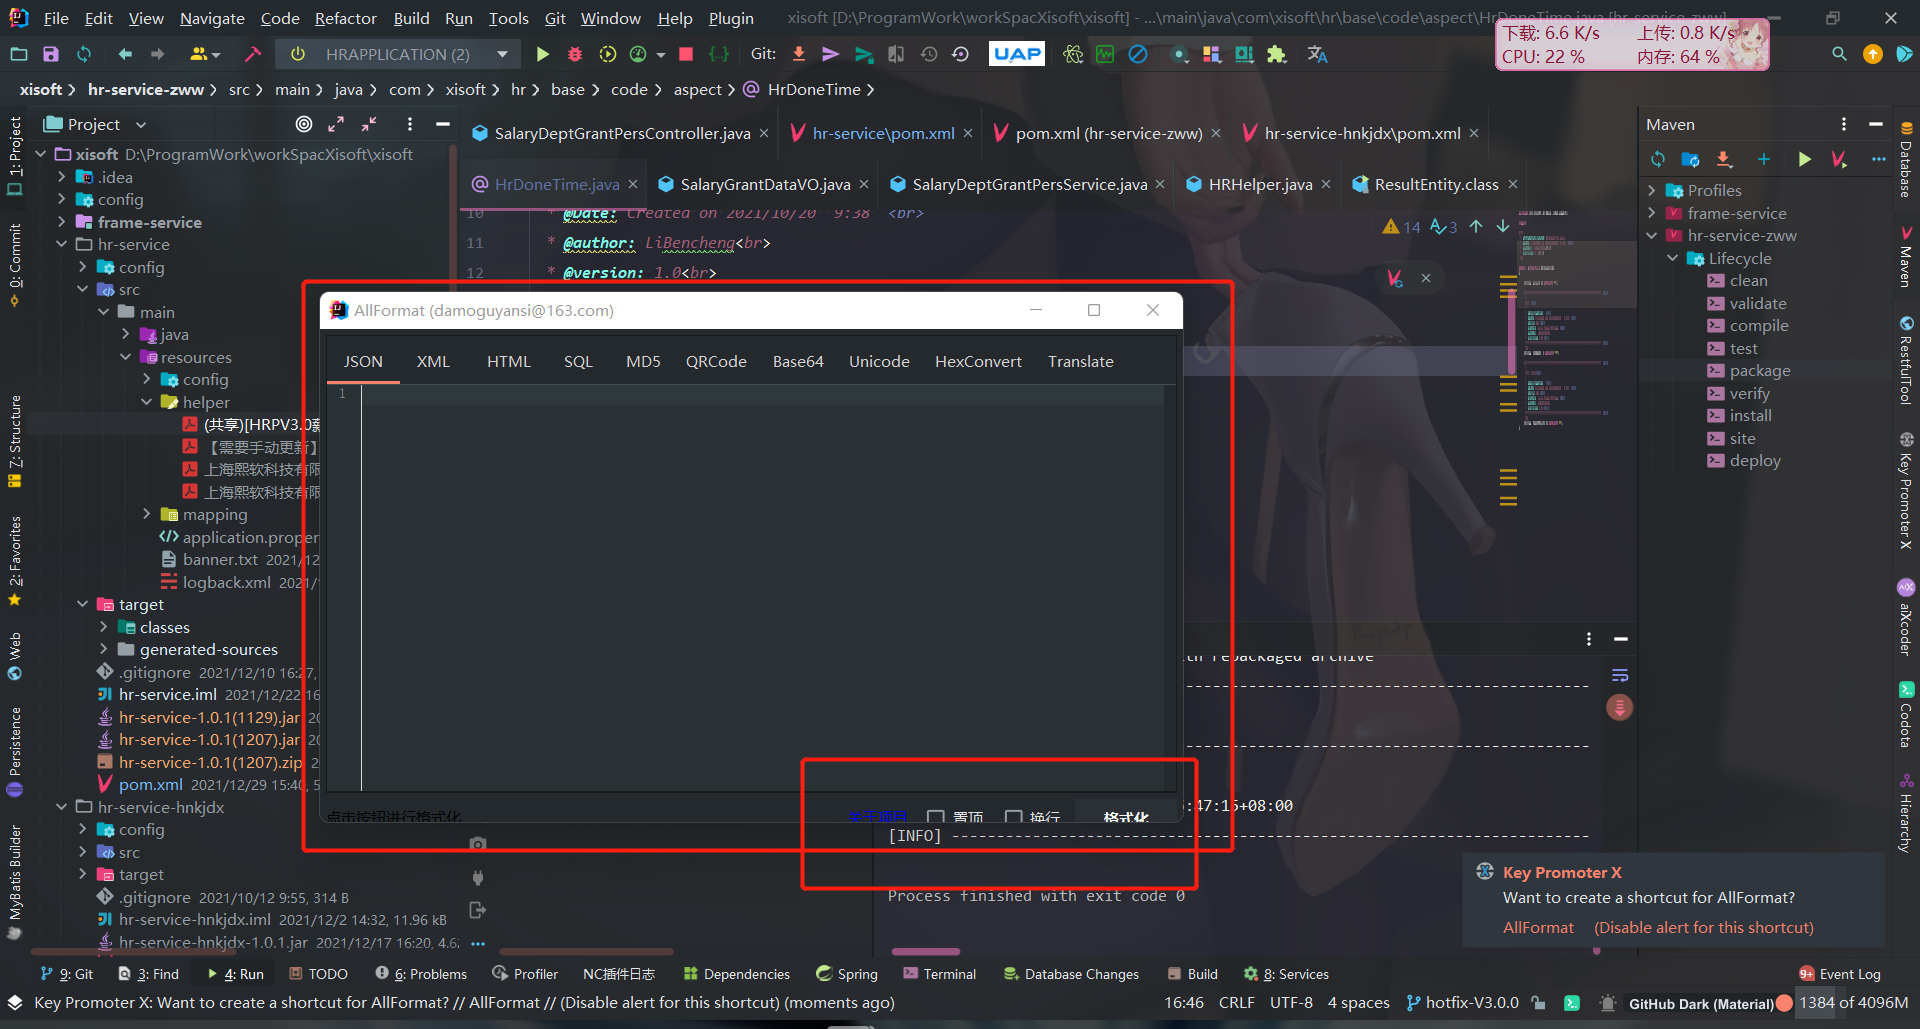1920x1029 pixels.
Task: Click the JSON input area in AllFormat
Action: (762, 588)
